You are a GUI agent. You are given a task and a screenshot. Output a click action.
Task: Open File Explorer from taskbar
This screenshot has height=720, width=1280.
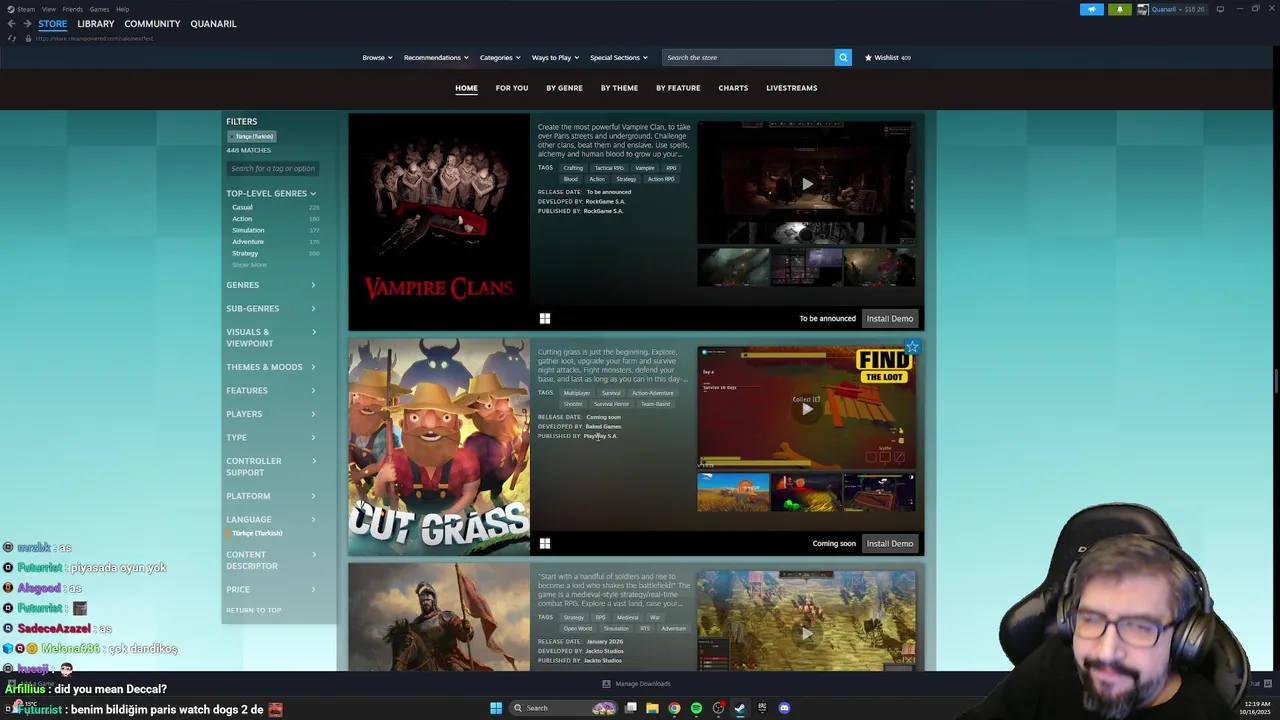(x=652, y=708)
